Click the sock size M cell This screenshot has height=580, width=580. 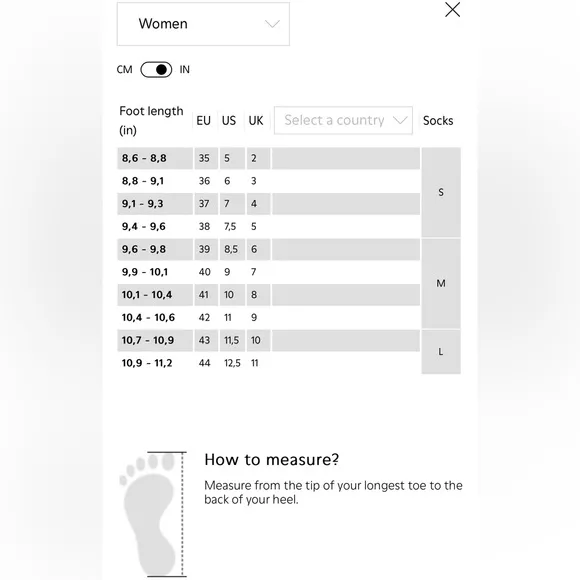pos(441,283)
